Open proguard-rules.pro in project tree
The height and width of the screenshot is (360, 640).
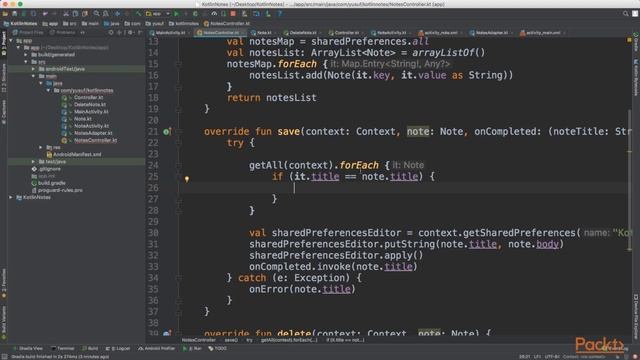coord(60,190)
